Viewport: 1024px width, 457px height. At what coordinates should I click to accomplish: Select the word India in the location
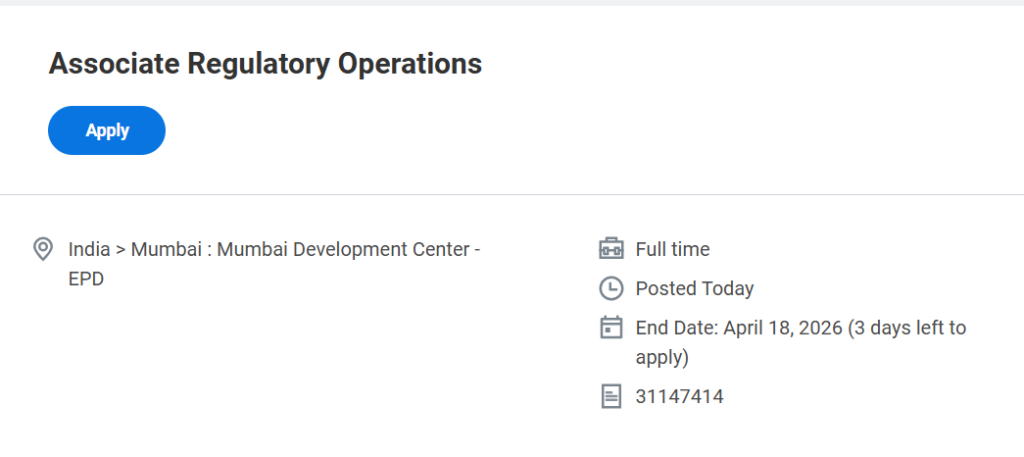pyautogui.click(x=91, y=249)
